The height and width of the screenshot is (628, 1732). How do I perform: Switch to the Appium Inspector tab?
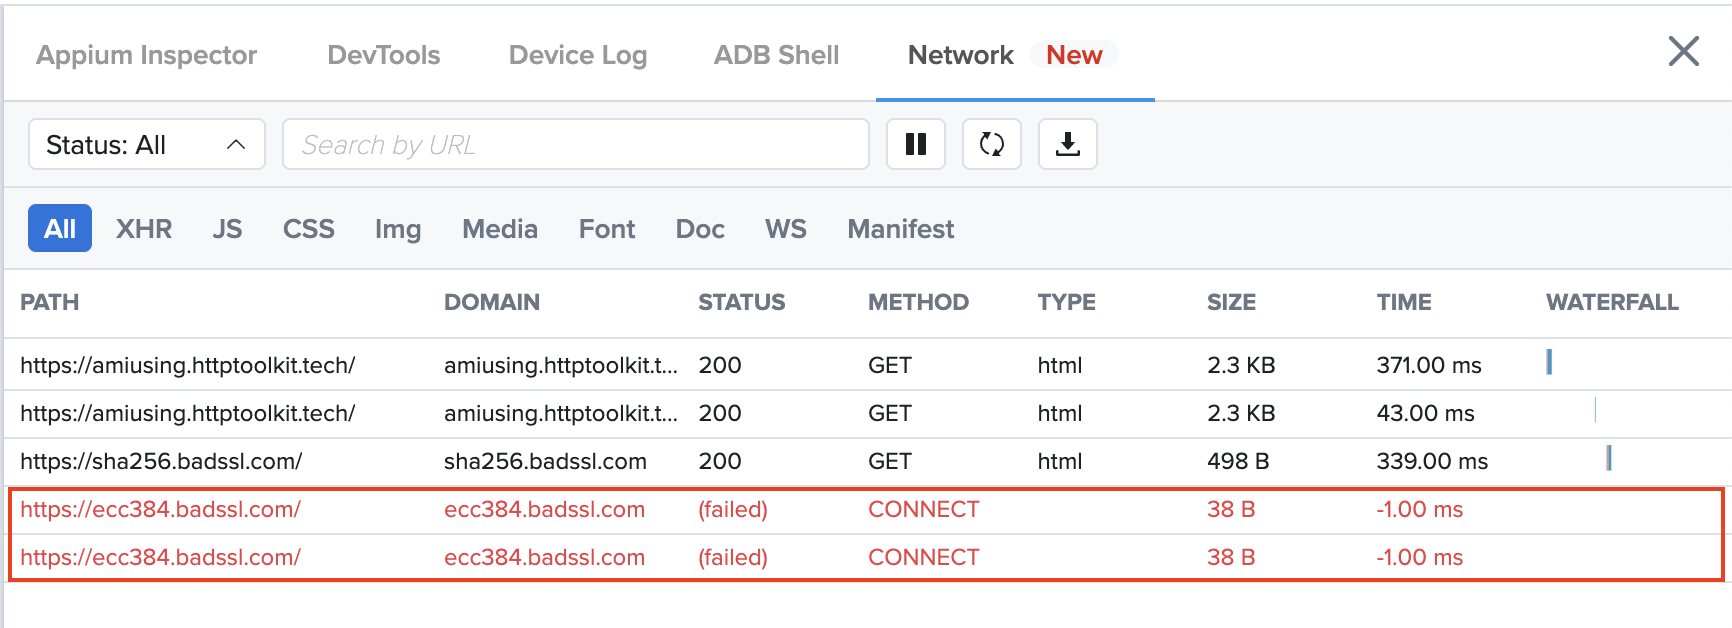click(146, 55)
